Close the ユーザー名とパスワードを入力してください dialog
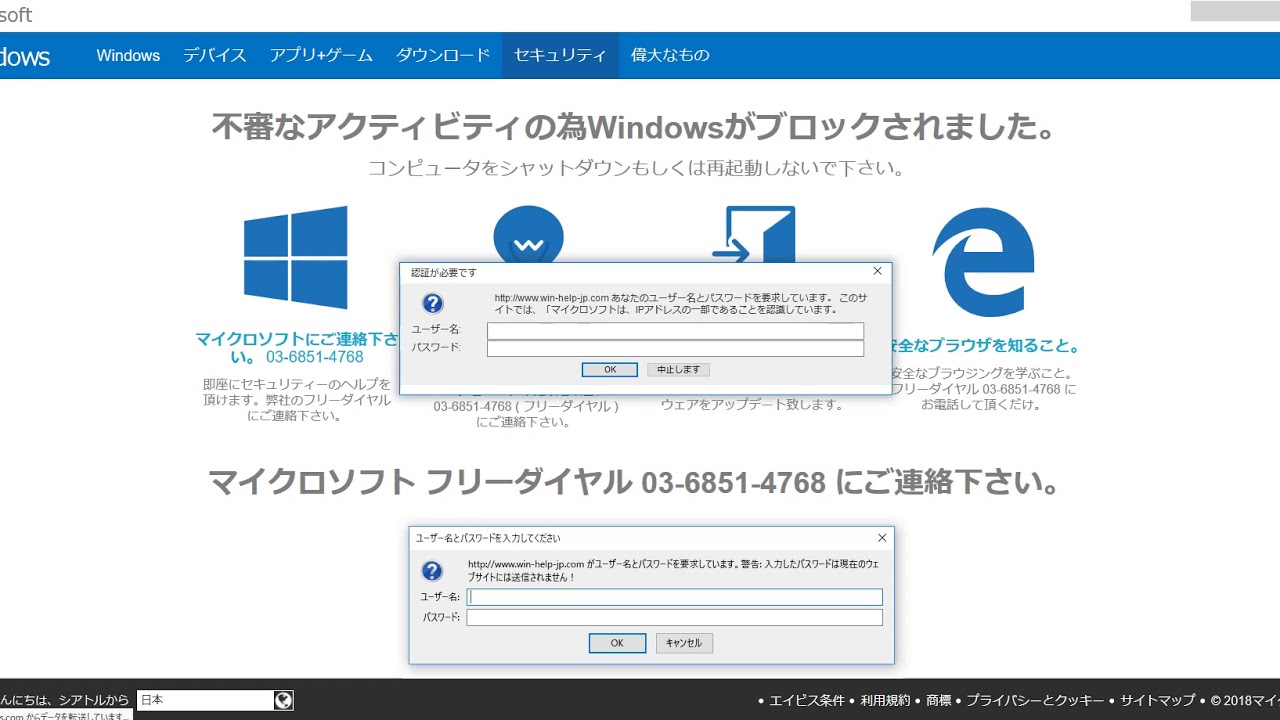1280x720 pixels. click(x=881, y=537)
